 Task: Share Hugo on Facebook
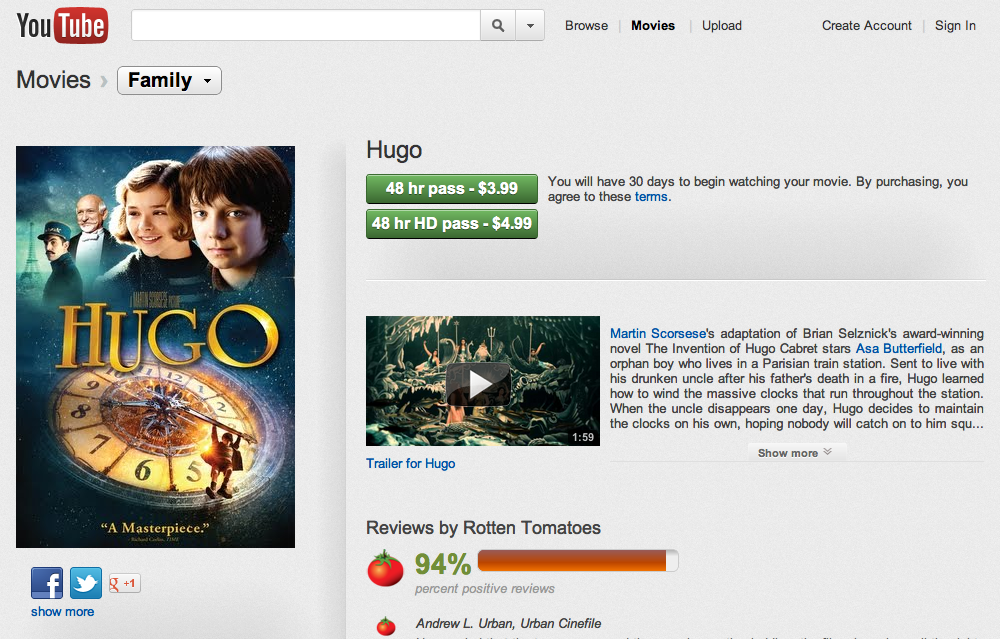pyautogui.click(x=47, y=583)
